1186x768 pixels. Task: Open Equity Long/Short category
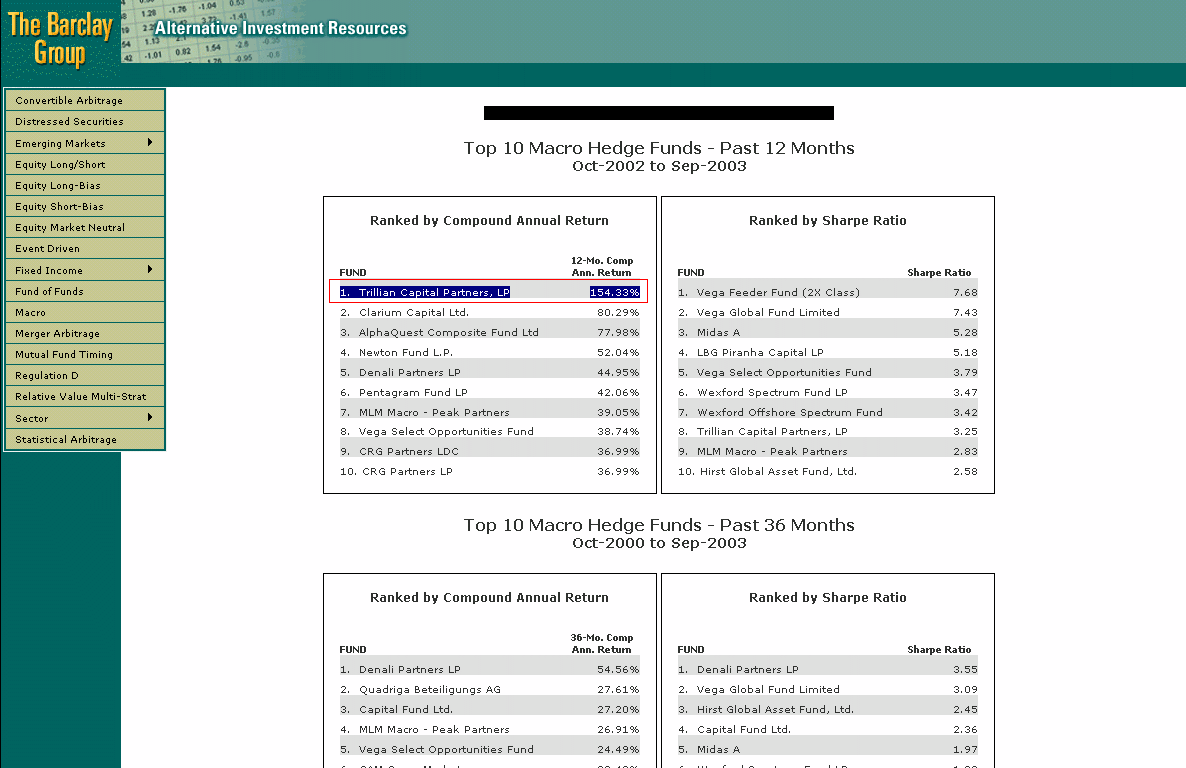point(85,164)
